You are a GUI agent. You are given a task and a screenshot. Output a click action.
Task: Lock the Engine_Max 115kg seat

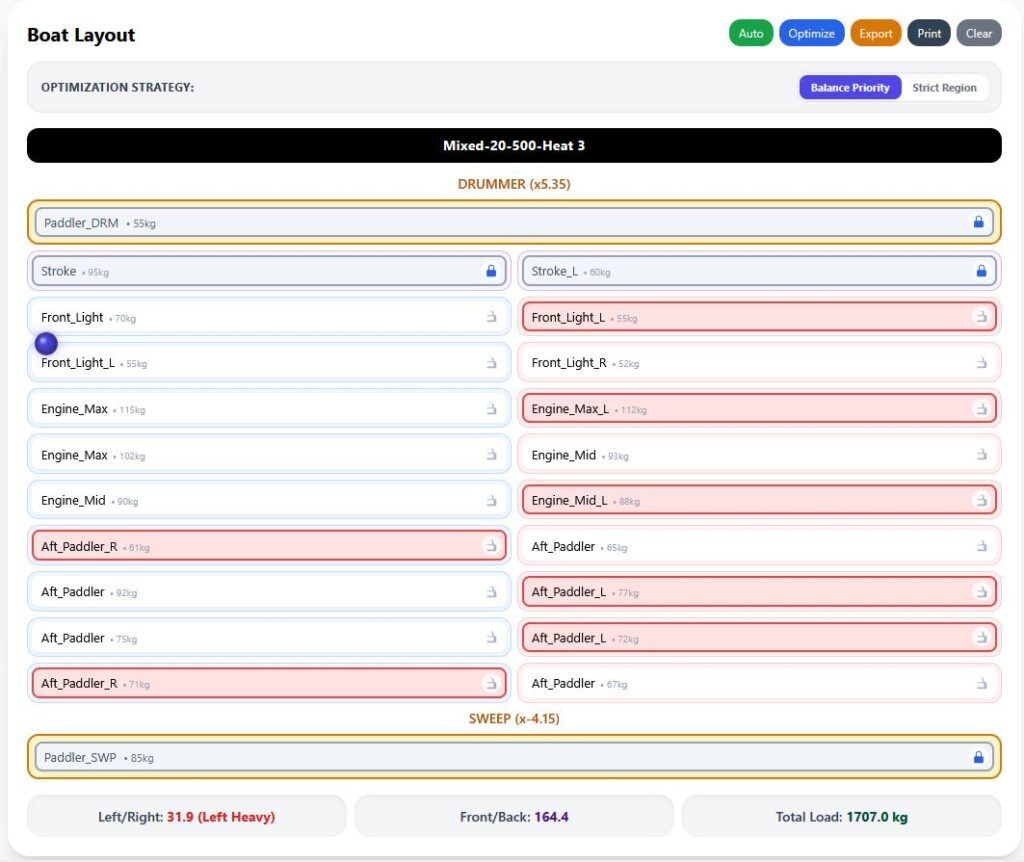491,409
